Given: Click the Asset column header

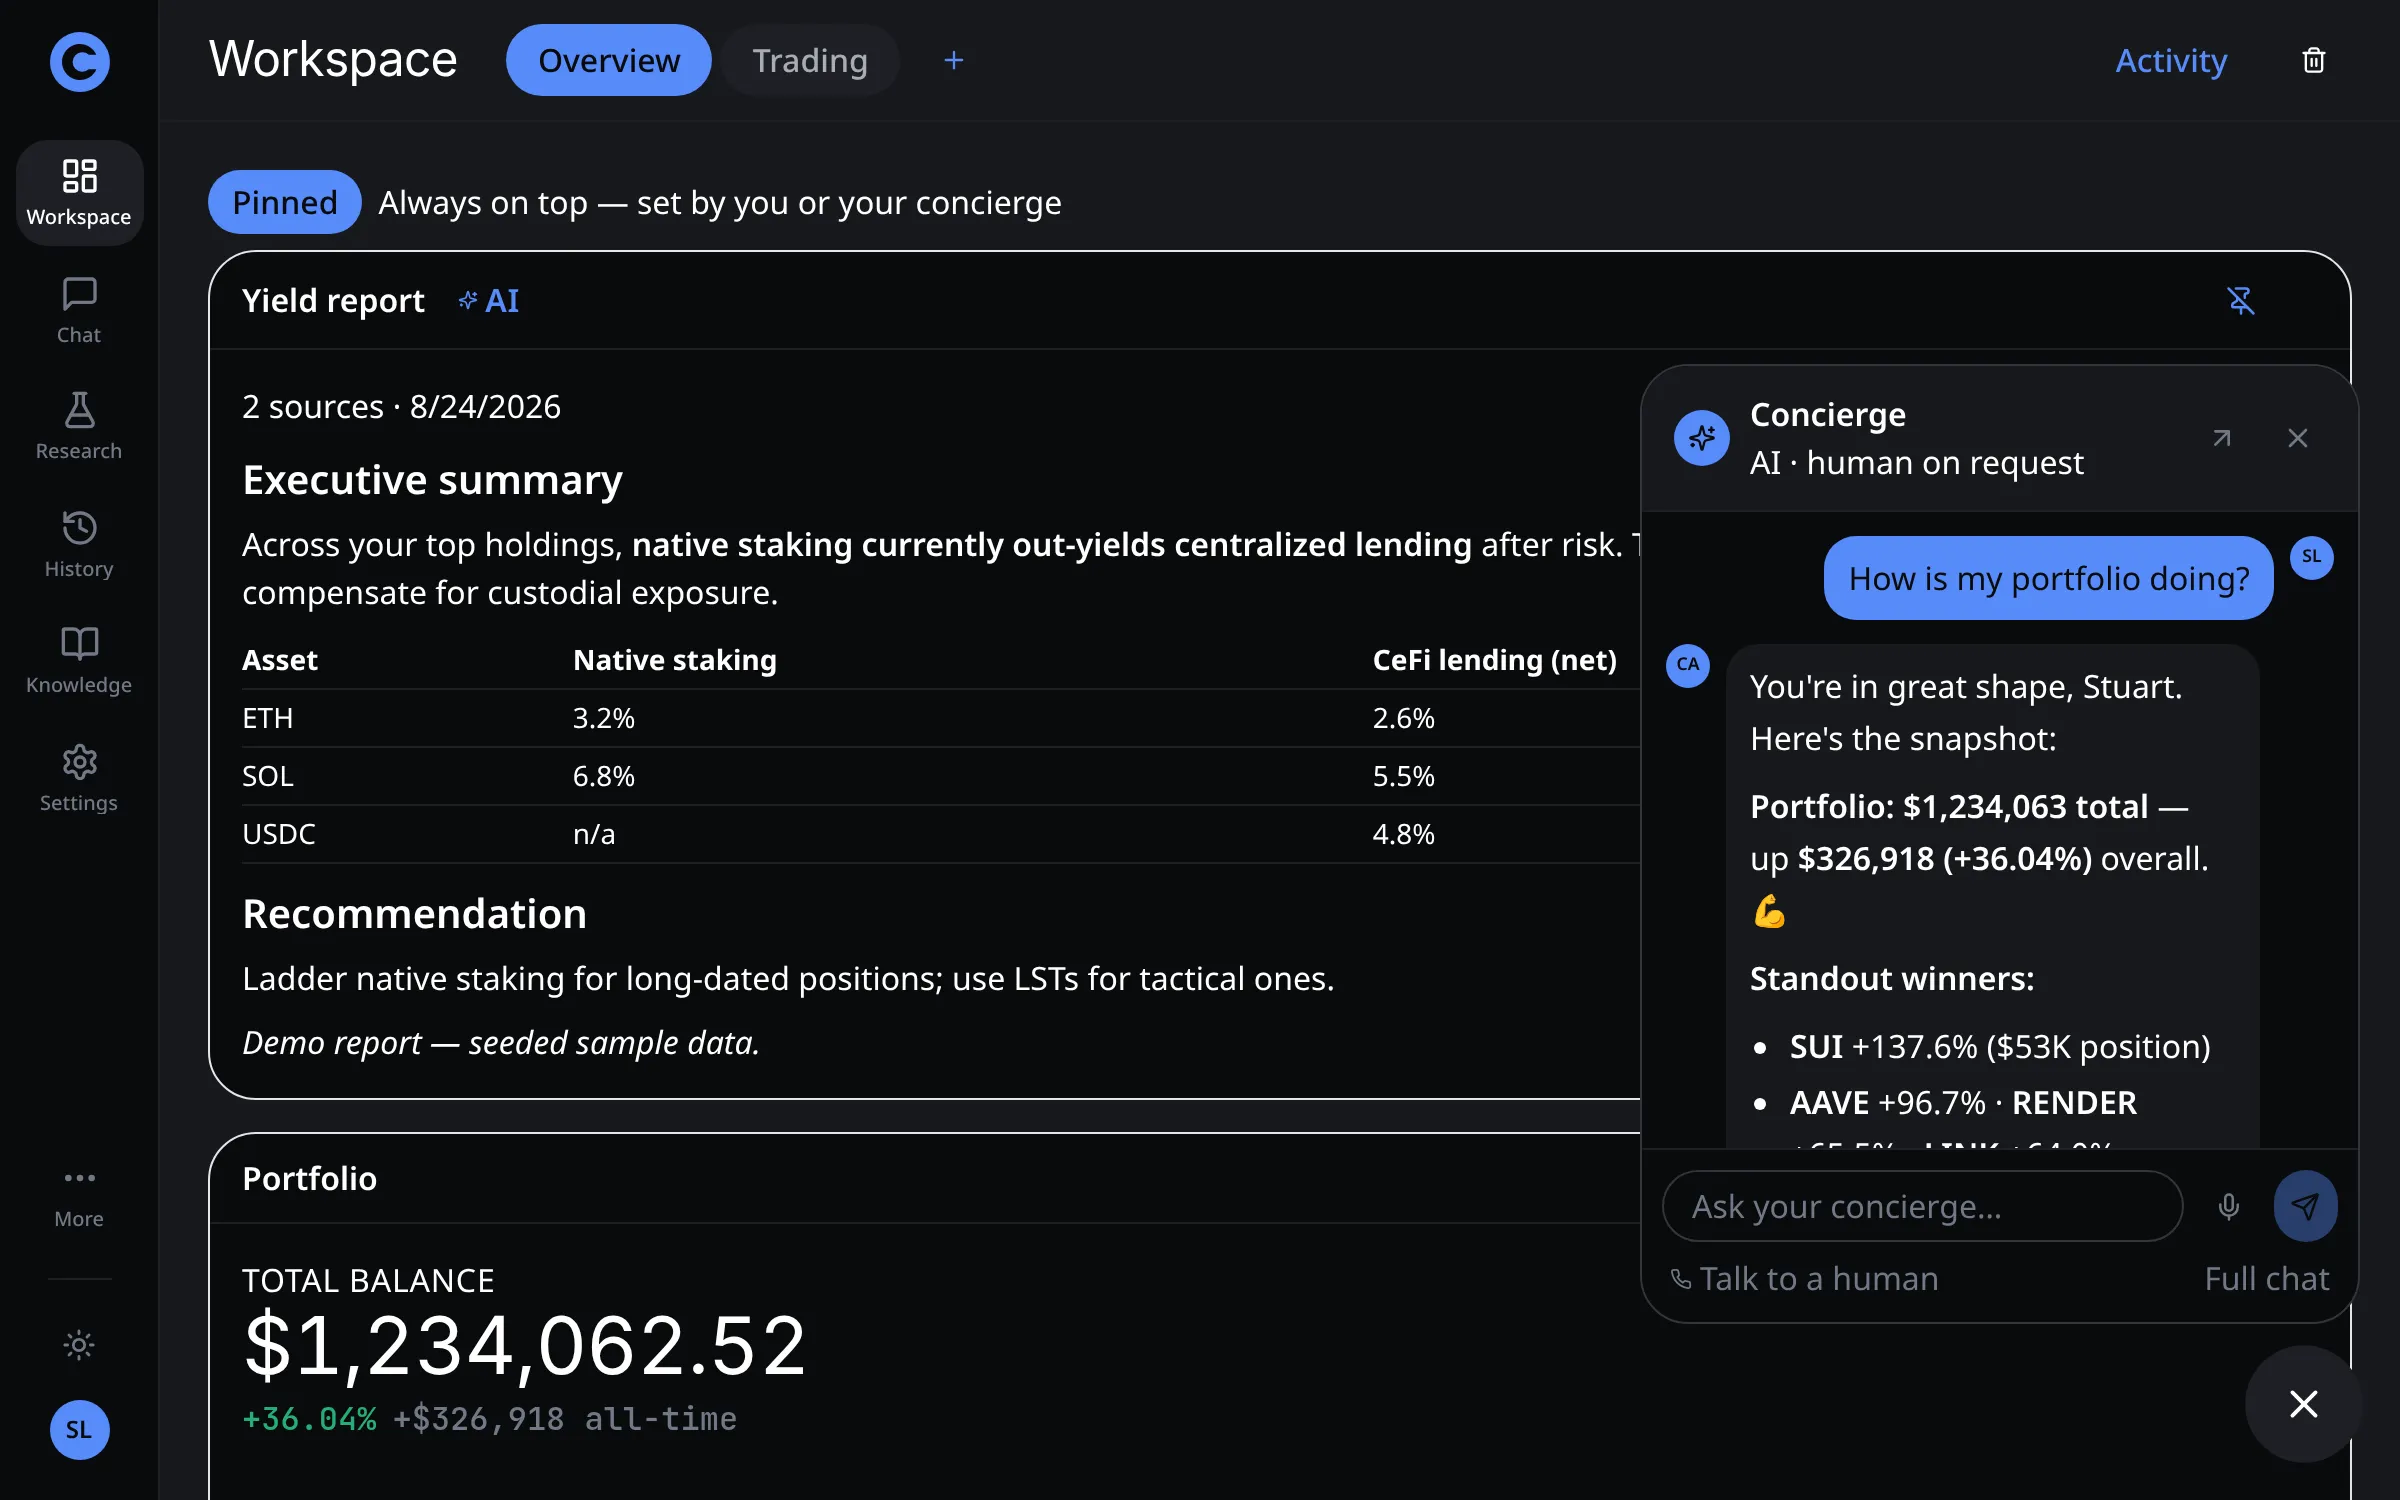Looking at the screenshot, I should (x=280, y=660).
